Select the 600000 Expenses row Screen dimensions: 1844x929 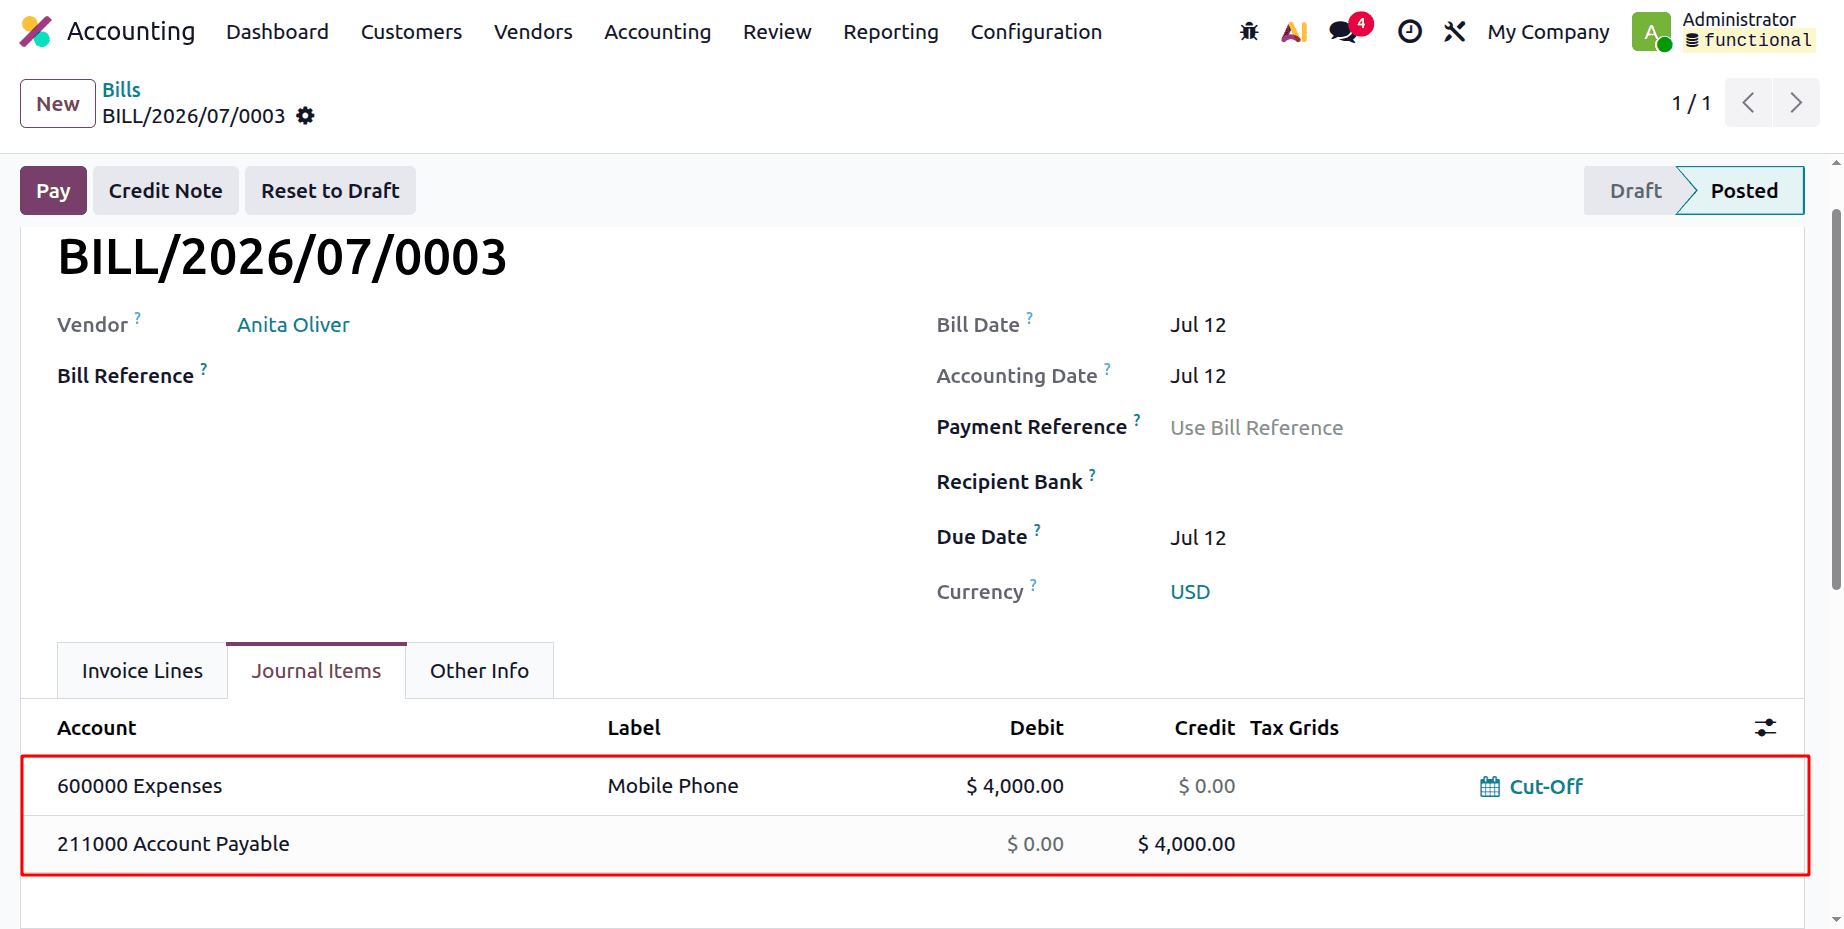coord(914,787)
